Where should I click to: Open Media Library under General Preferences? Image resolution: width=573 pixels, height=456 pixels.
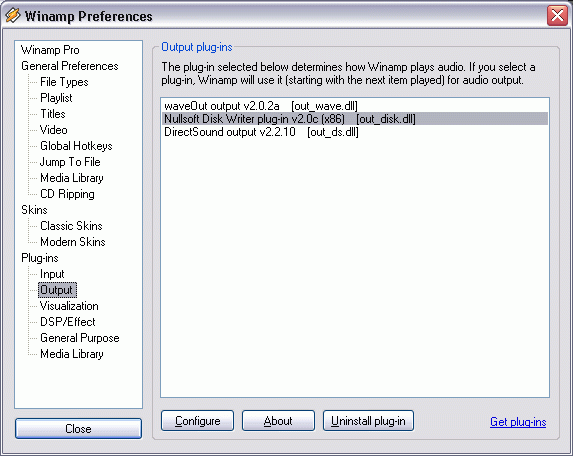(72, 178)
